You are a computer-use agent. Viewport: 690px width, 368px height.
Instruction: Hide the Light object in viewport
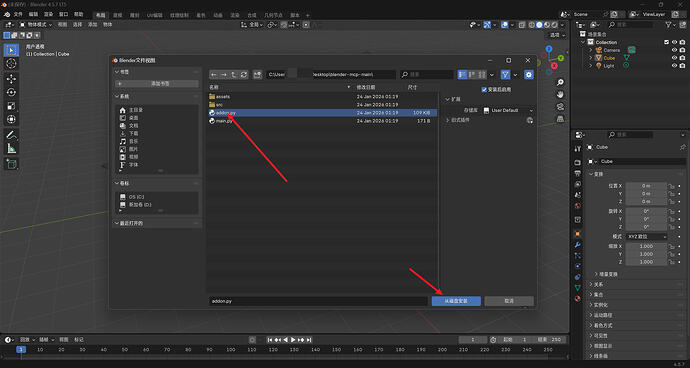[x=674, y=66]
